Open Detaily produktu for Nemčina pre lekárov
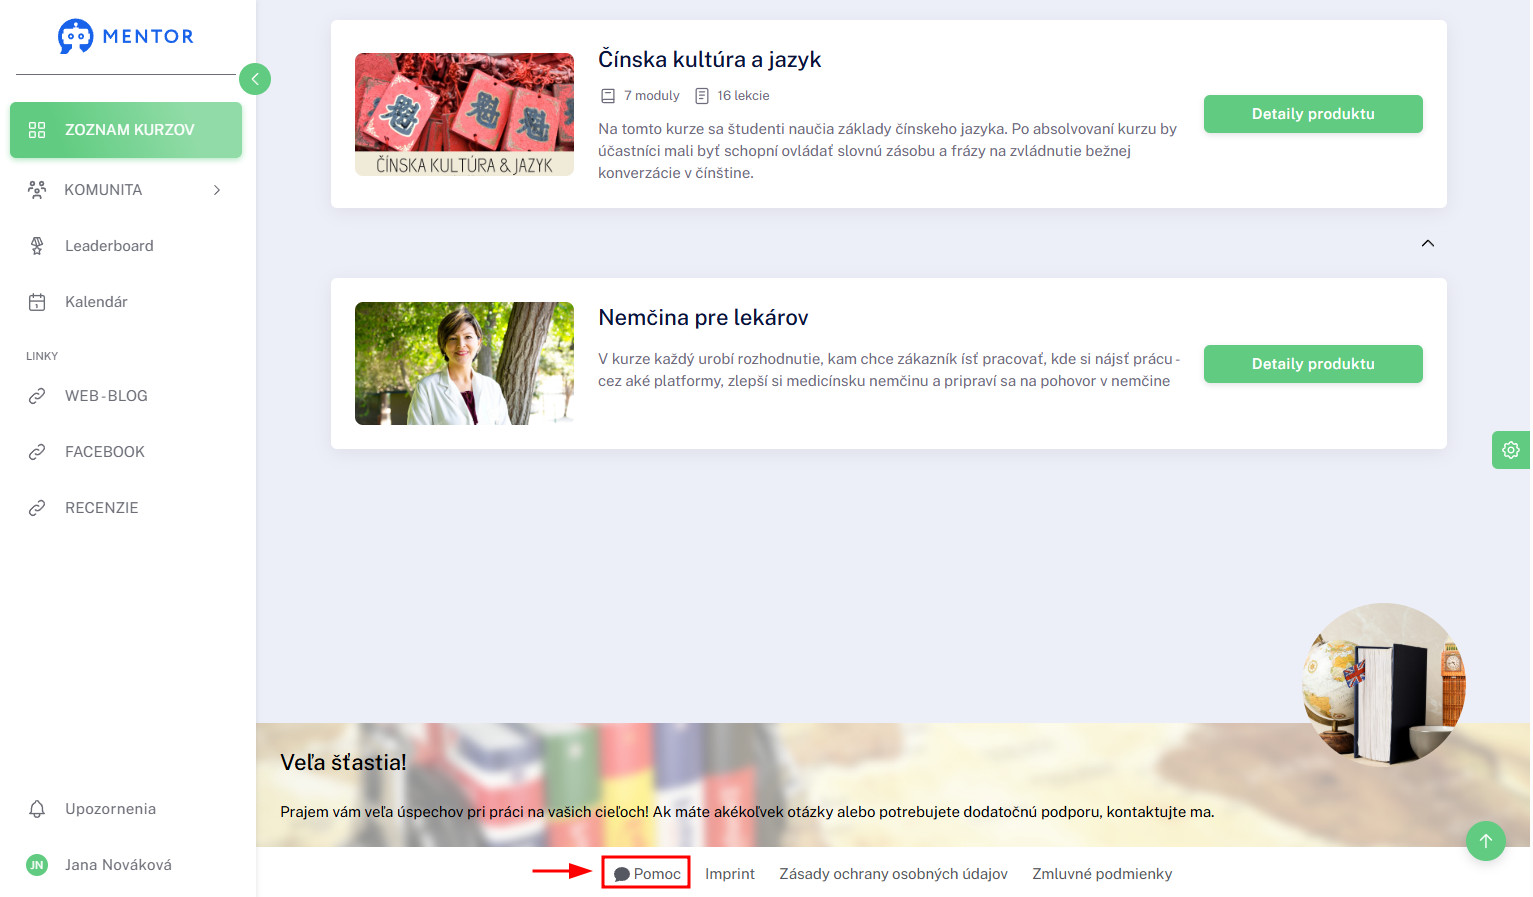 pos(1313,364)
